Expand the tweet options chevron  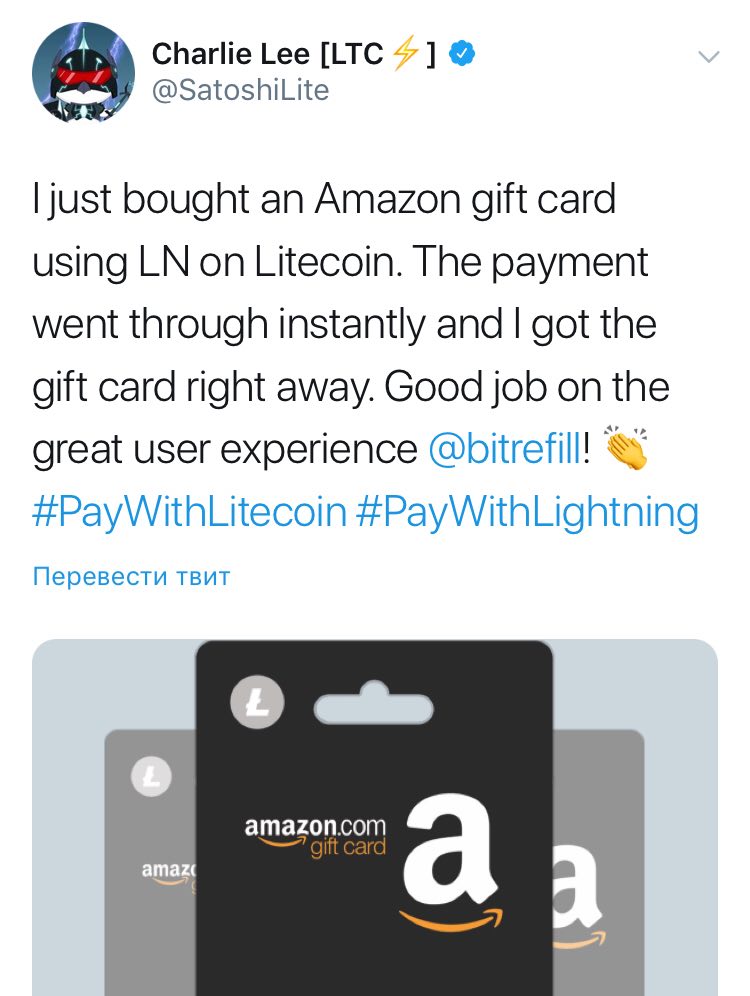pyautogui.click(x=708, y=57)
